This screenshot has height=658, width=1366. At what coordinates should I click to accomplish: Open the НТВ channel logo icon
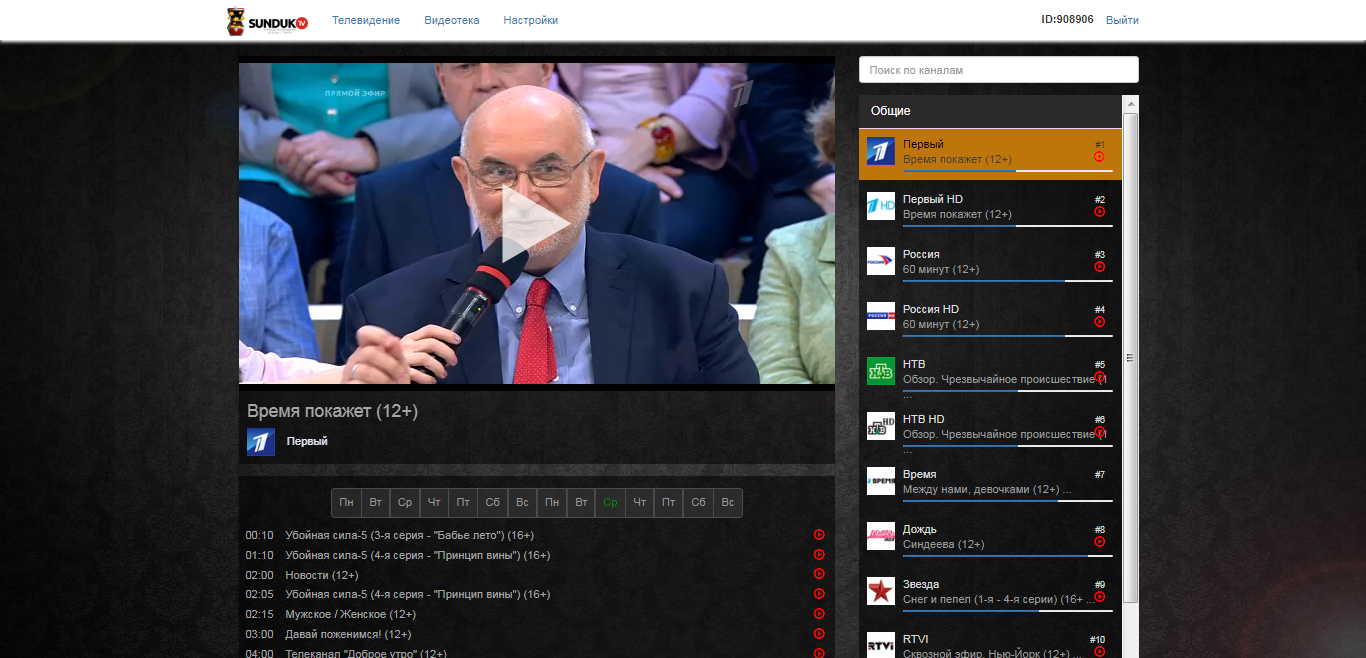[x=880, y=371]
